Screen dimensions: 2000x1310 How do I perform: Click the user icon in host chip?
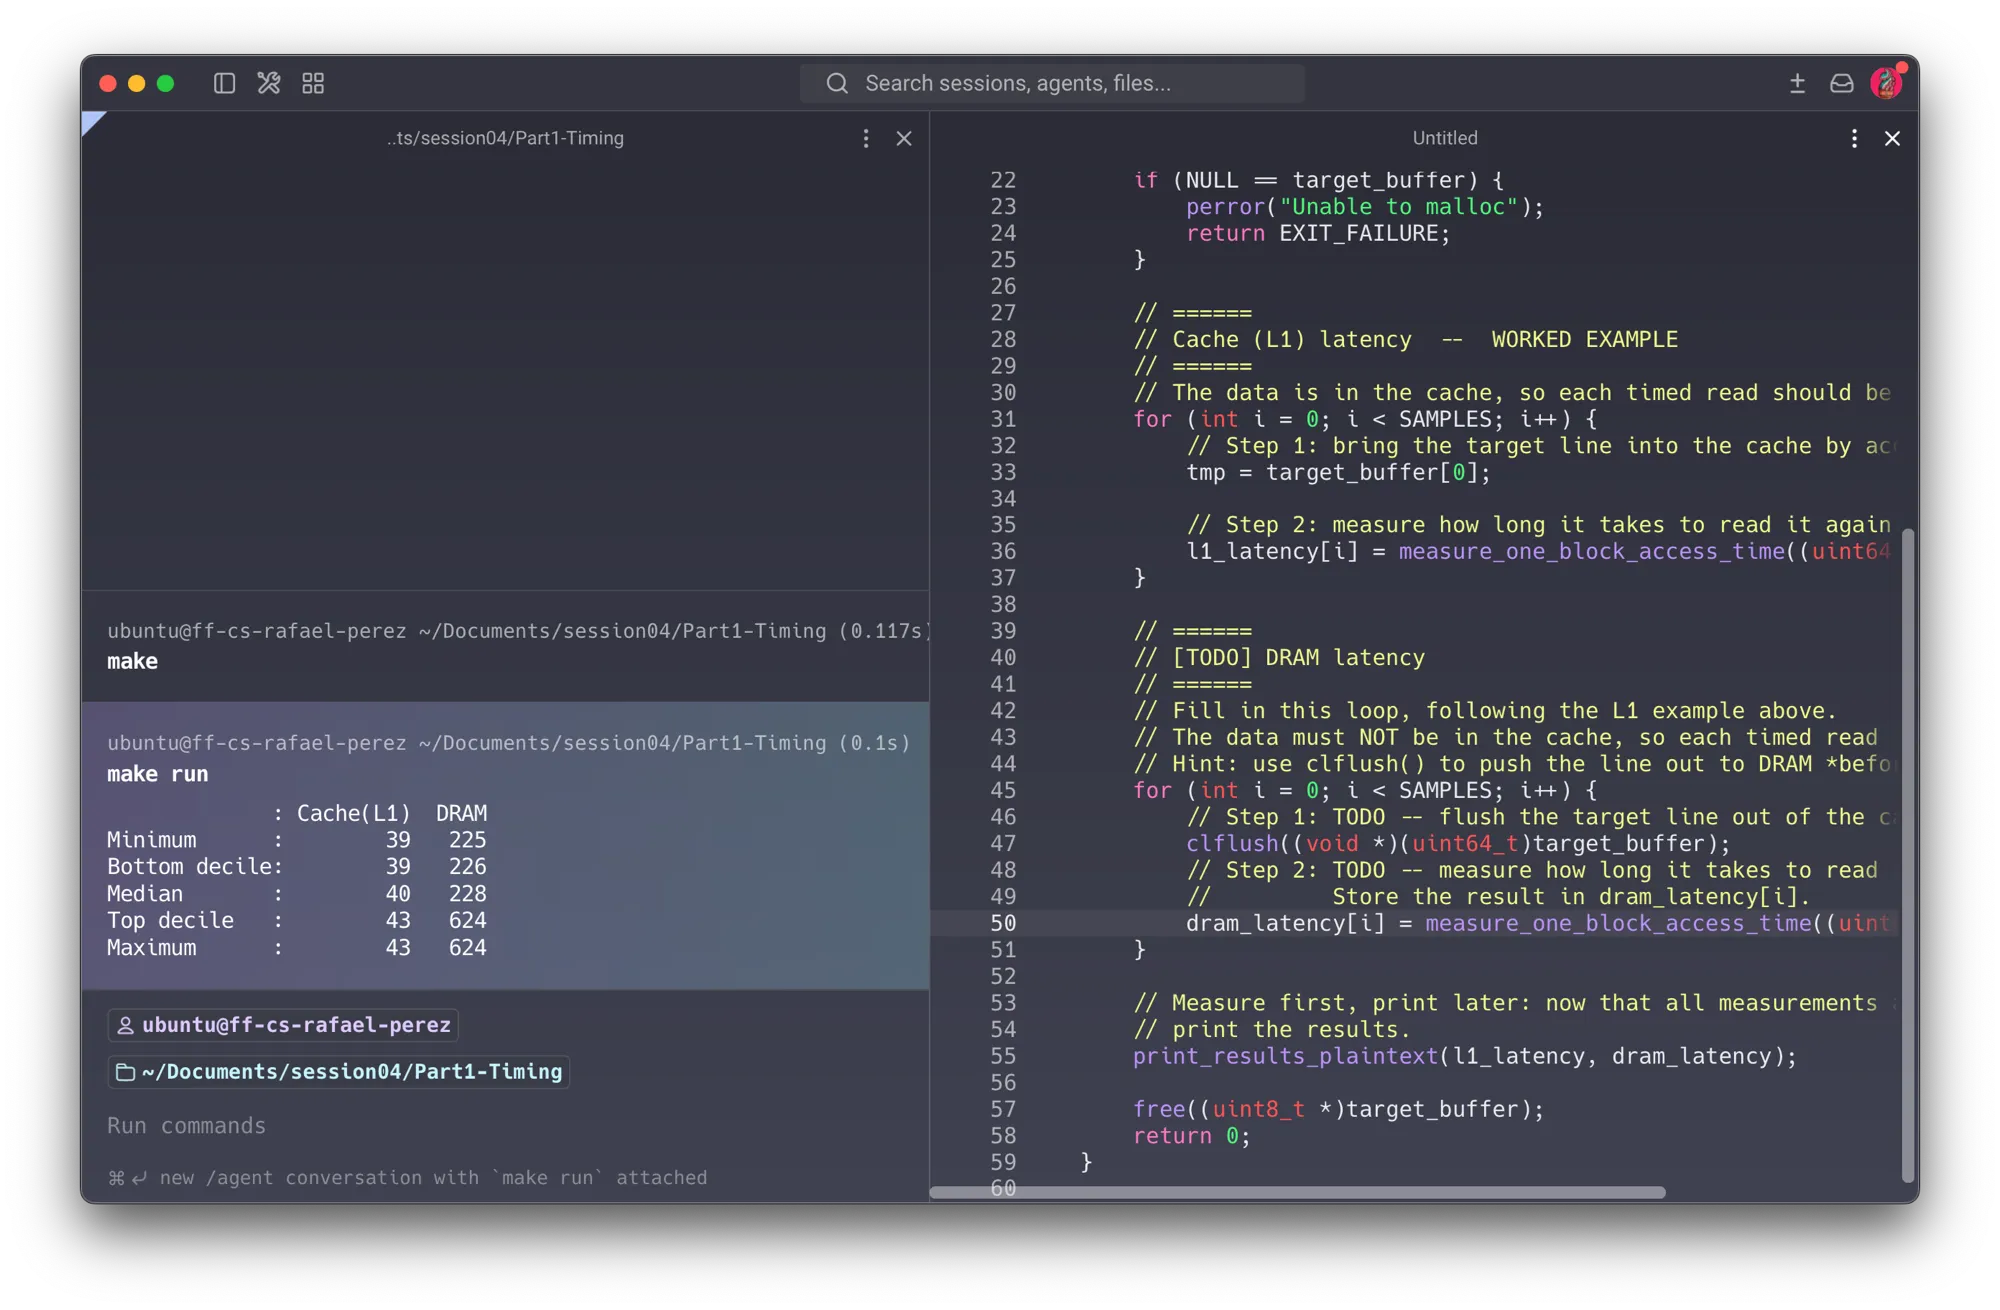[x=125, y=1025]
